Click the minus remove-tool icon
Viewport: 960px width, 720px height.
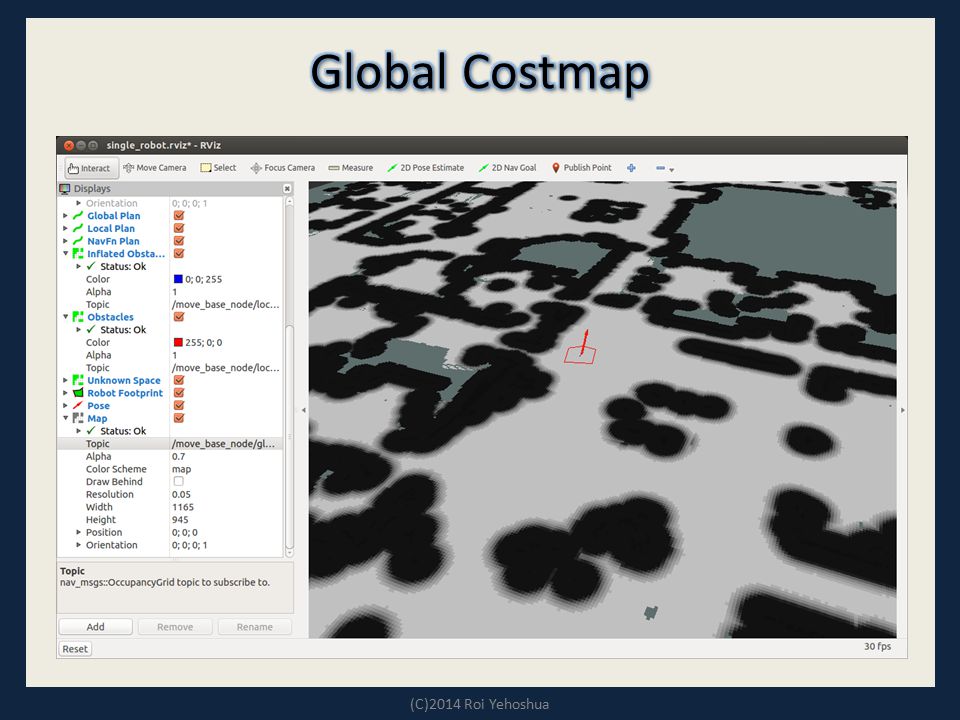coord(660,168)
